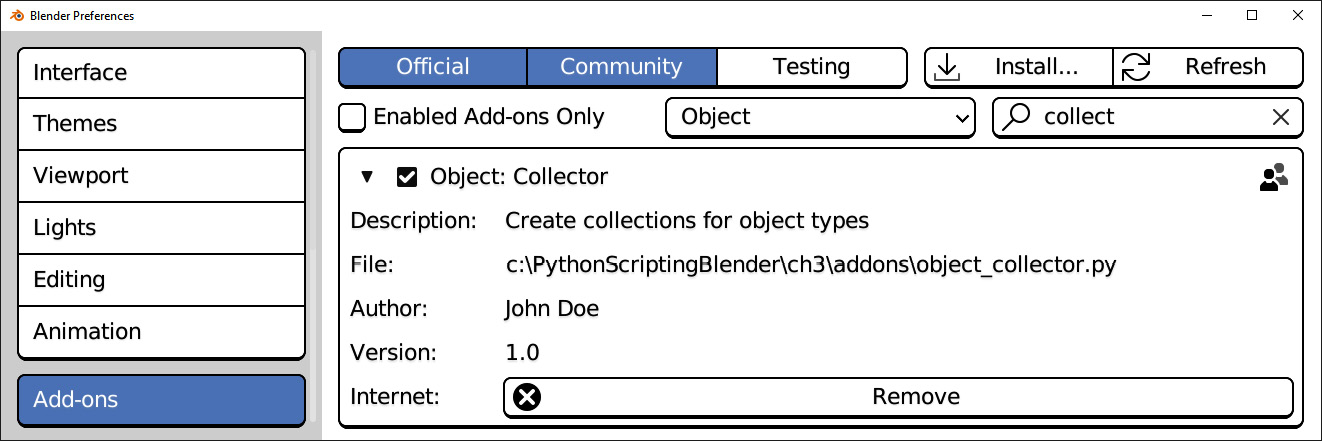Click the Remove add-on button
The image size is (1322, 441).
pos(898,397)
